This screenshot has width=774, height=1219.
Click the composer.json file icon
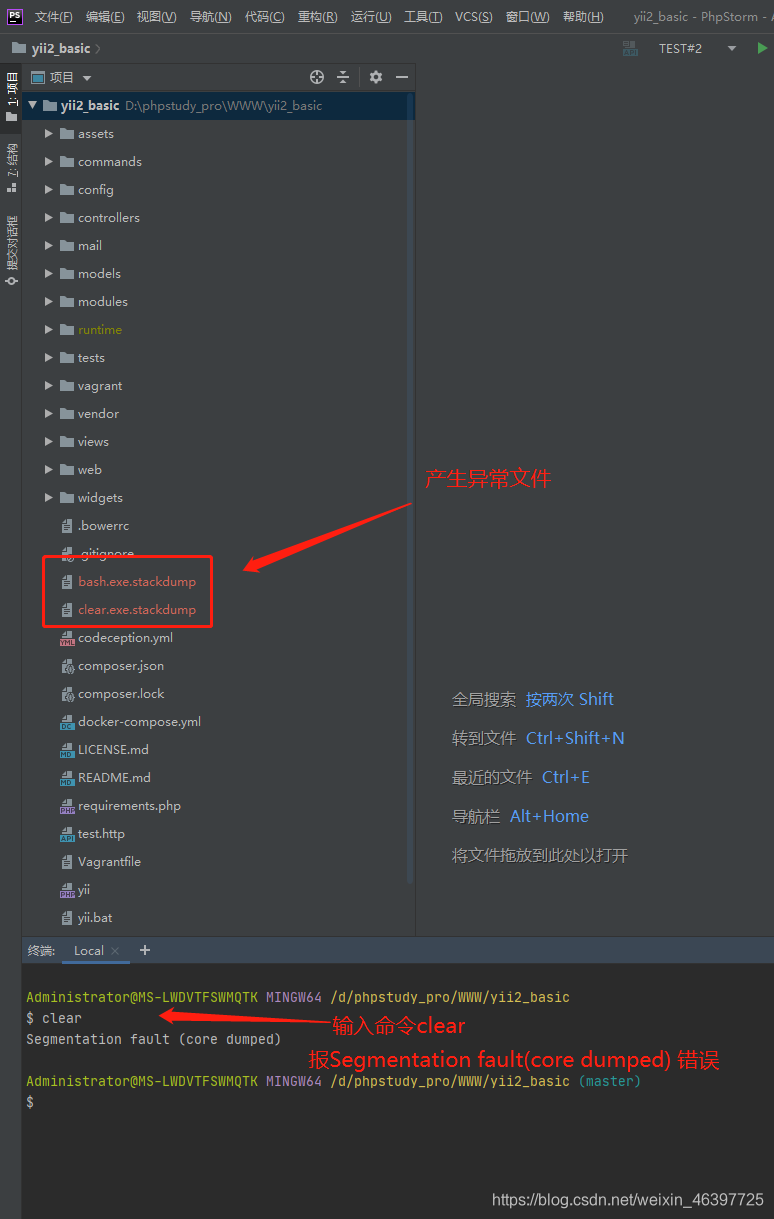[x=67, y=666]
